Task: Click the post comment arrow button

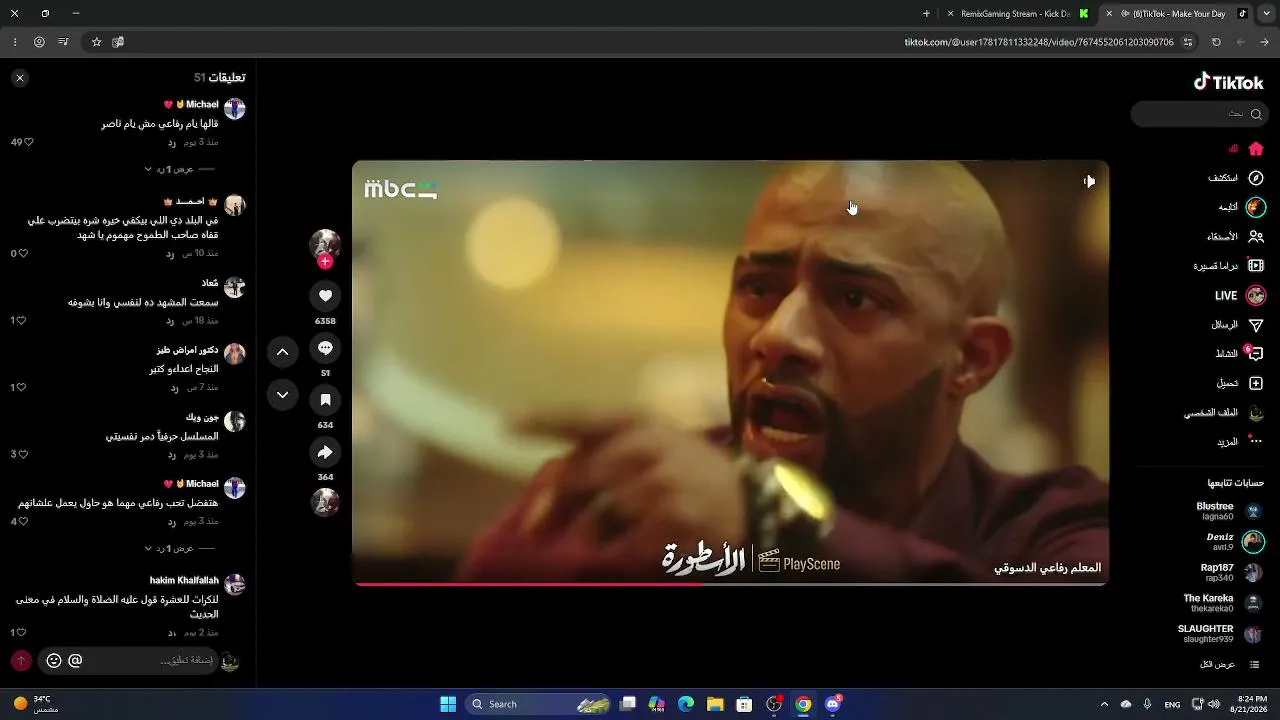Action: click(x=21, y=661)
